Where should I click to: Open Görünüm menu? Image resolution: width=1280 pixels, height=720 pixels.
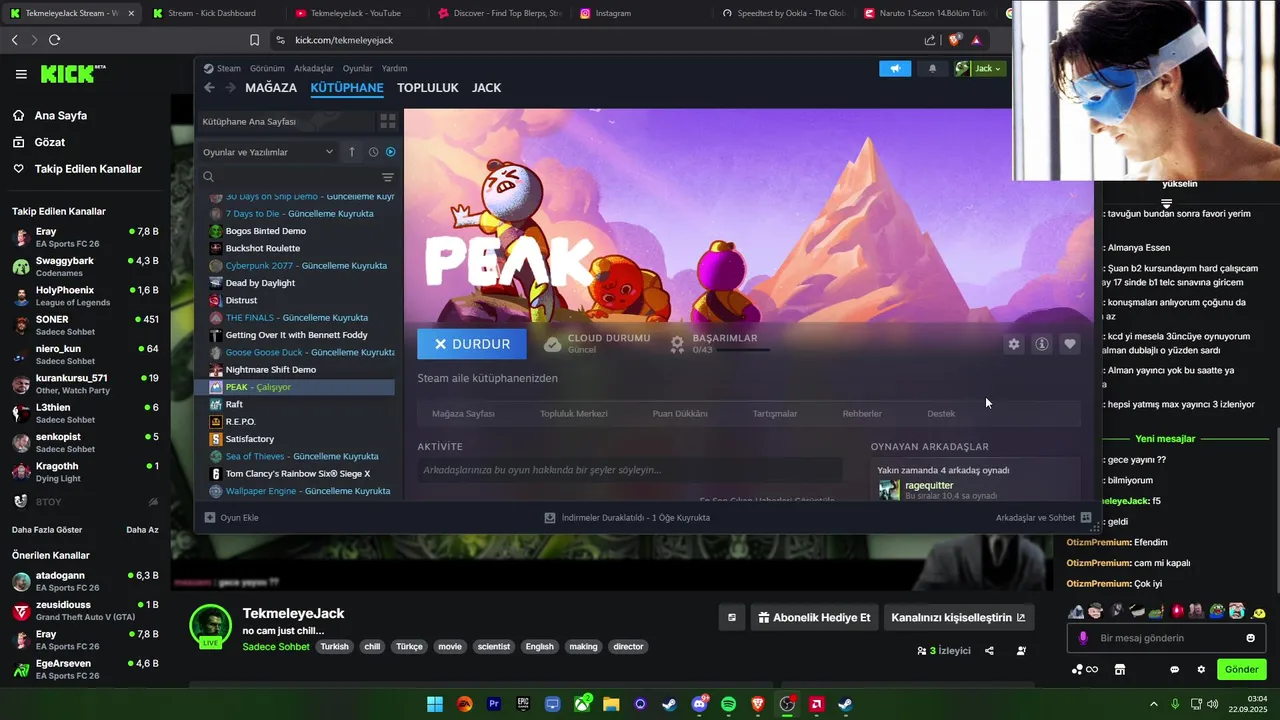point(267,69)
